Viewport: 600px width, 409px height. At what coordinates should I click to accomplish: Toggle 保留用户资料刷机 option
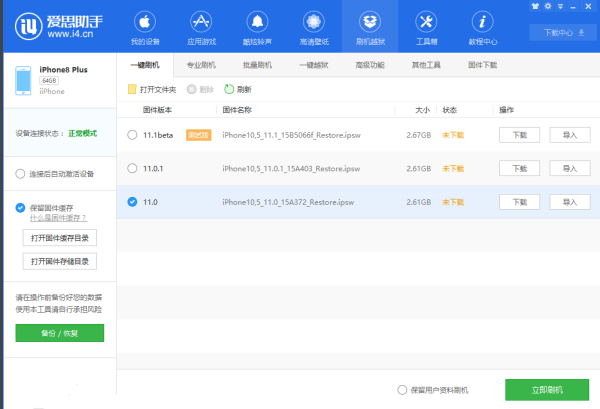click(x=402, y=390)
